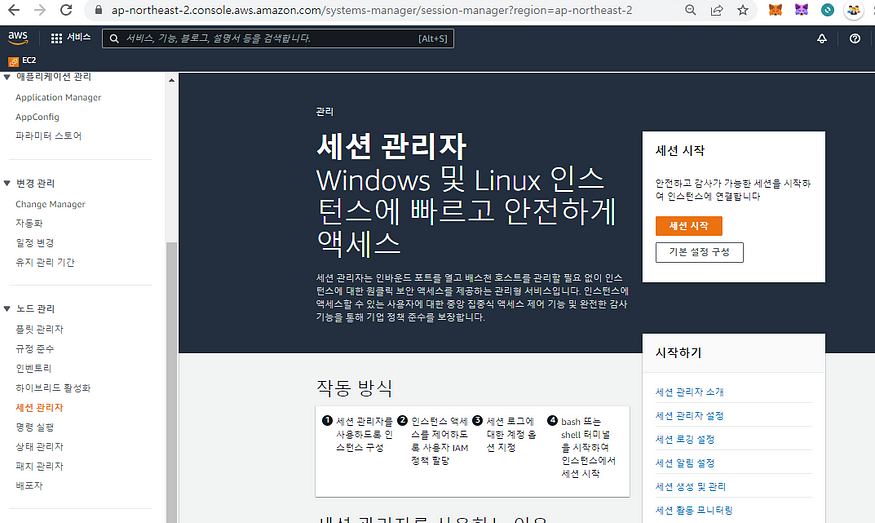Click the share page icon in address bar
875x523 pixels.
point(717,10)
